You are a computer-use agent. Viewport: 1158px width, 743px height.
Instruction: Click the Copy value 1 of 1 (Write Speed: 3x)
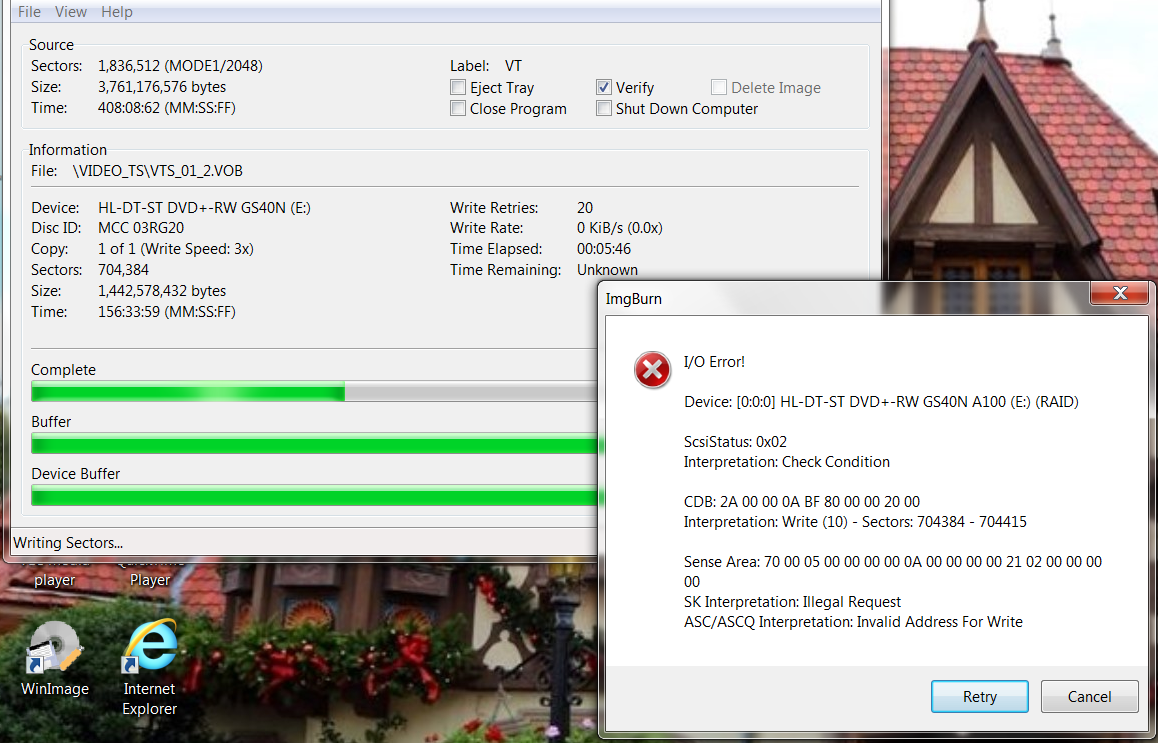pyautogui.click(x=176, y=249)
